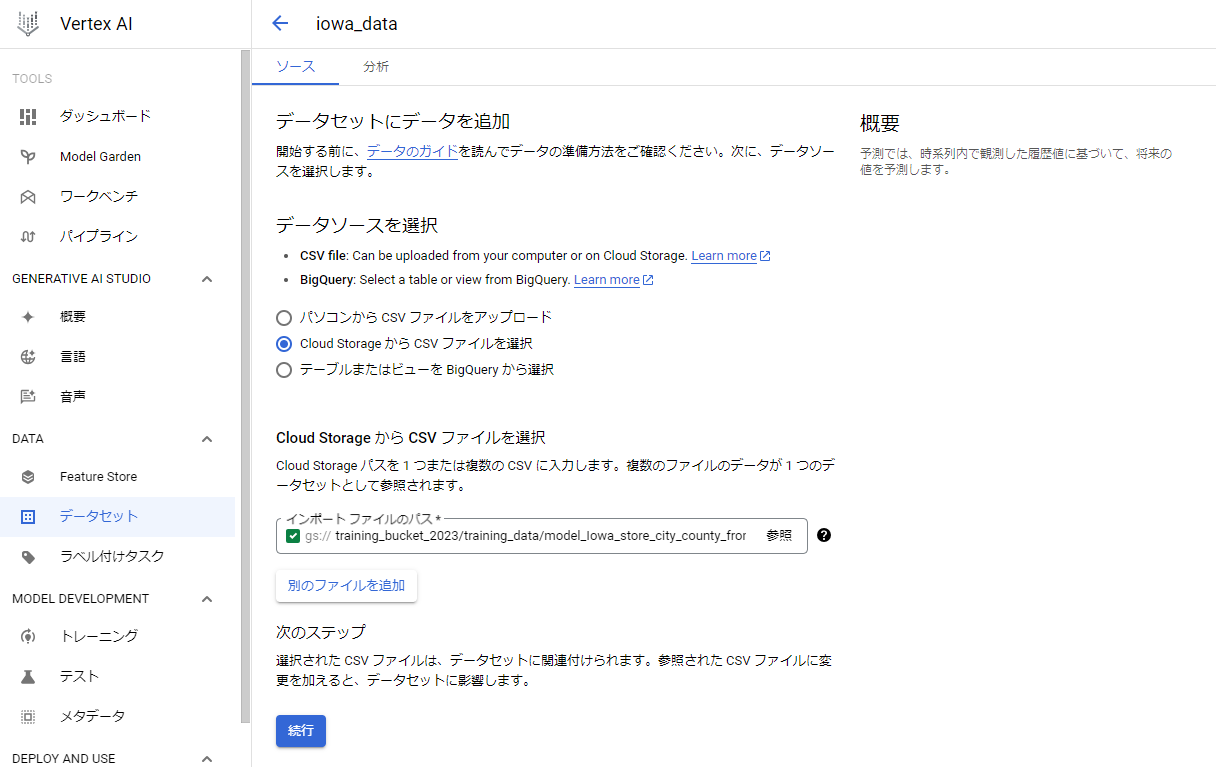1216x767 pixels.
Task: Click the help question mark icon
Action: pos(824,535)
